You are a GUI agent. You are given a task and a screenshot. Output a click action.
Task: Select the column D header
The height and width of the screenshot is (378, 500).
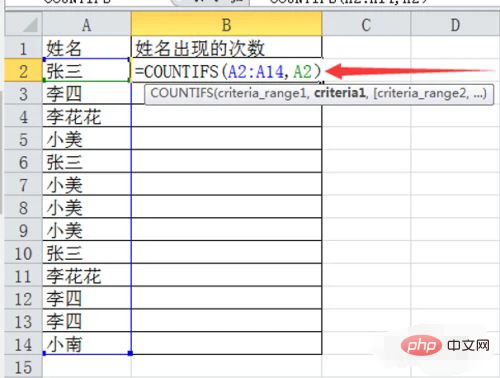click(x=455, y=24)
